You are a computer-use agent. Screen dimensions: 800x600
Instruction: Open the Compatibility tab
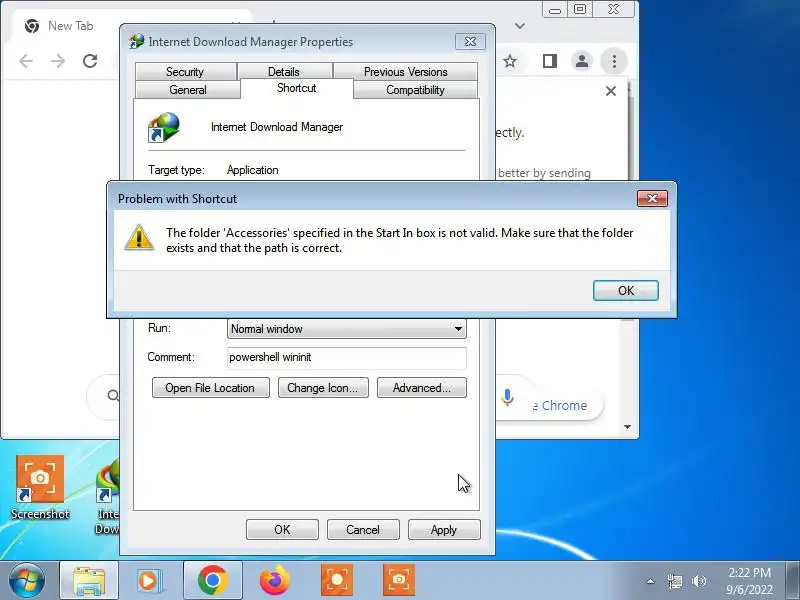(415, 90)
